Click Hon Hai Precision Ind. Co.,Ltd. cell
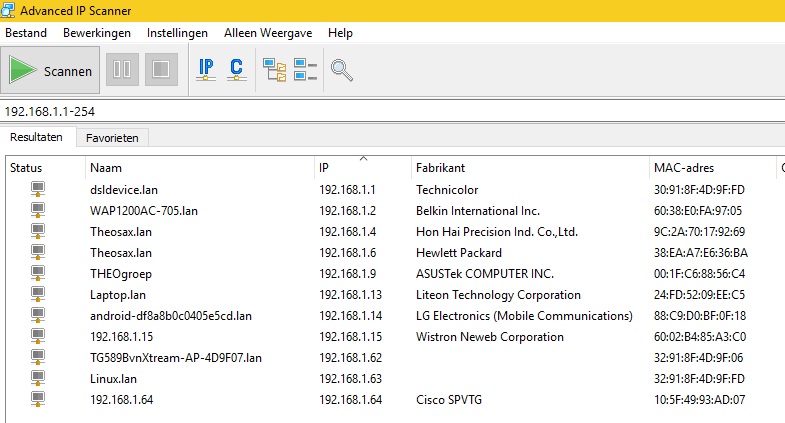The height and width of the screenshot is (423, 785). (497, 232)
